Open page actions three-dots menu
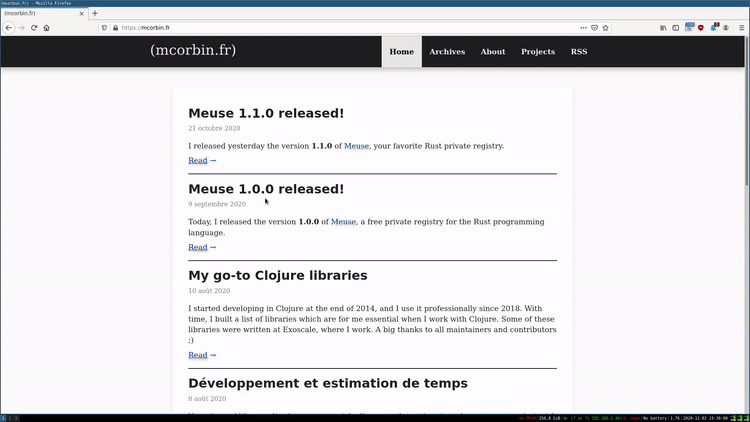 tap(583, 28)
